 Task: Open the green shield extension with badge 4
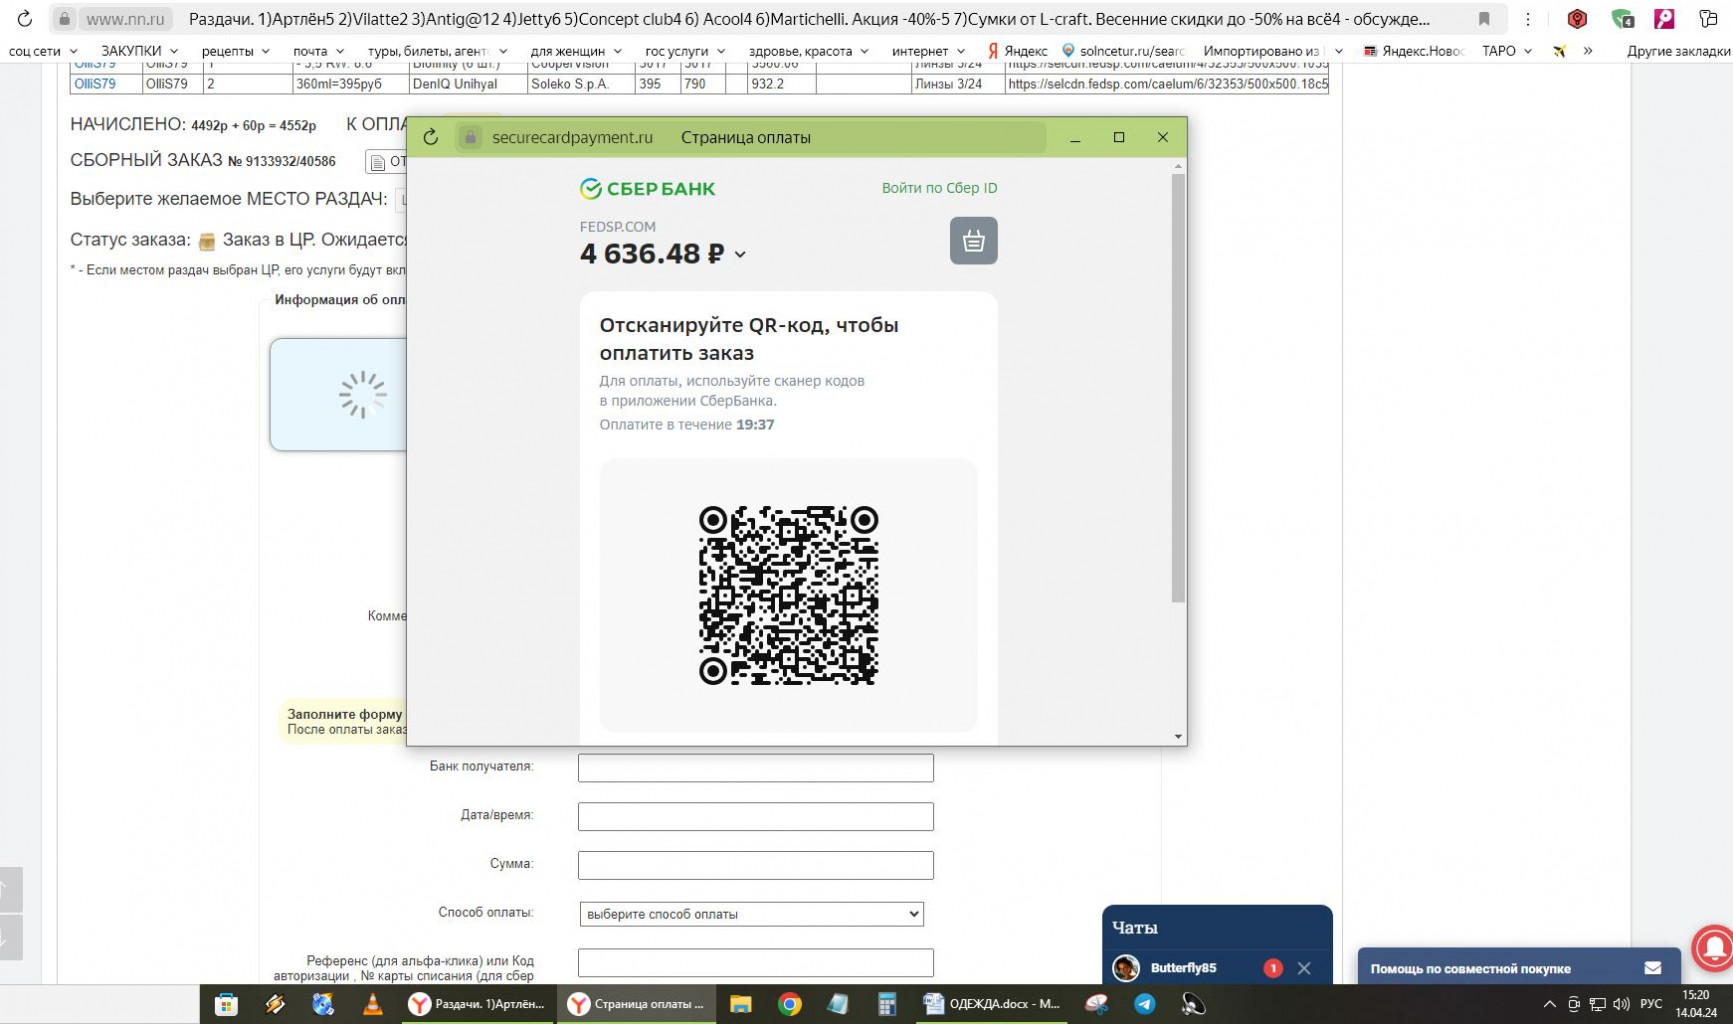click(x=1622, y=19)
